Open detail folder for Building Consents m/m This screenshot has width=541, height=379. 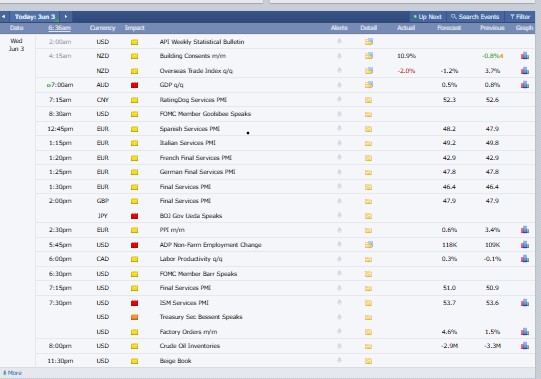pyautogui.click(x=368, y=56)
